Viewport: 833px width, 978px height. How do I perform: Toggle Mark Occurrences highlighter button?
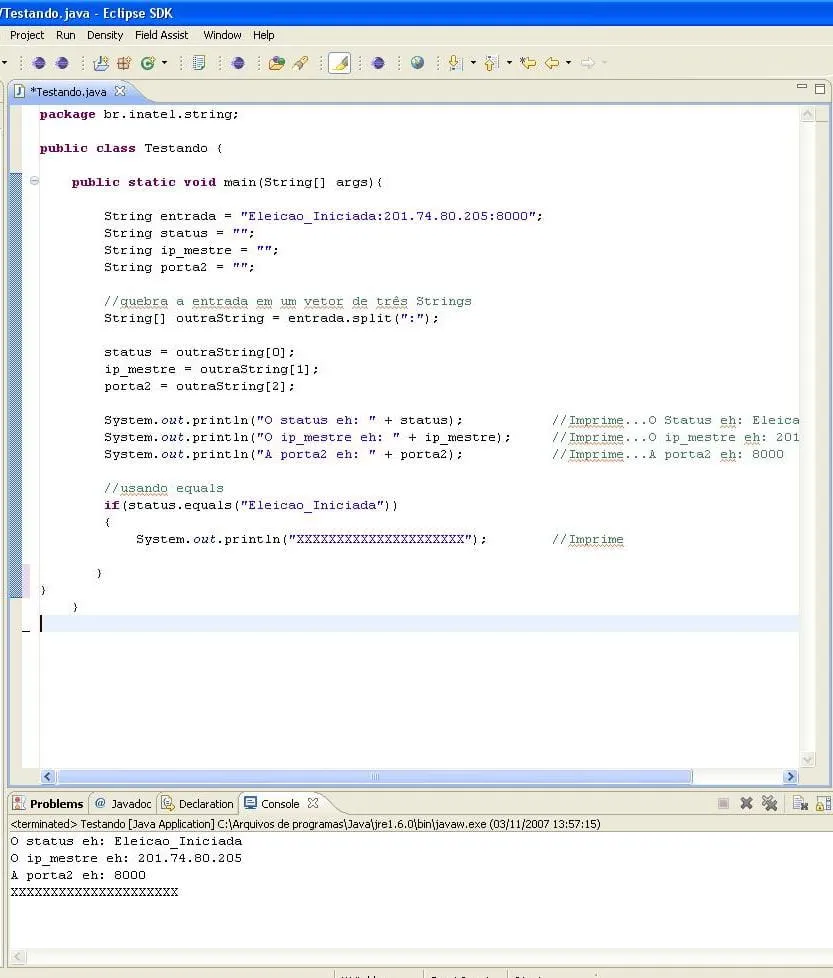(x=340, y=63)
